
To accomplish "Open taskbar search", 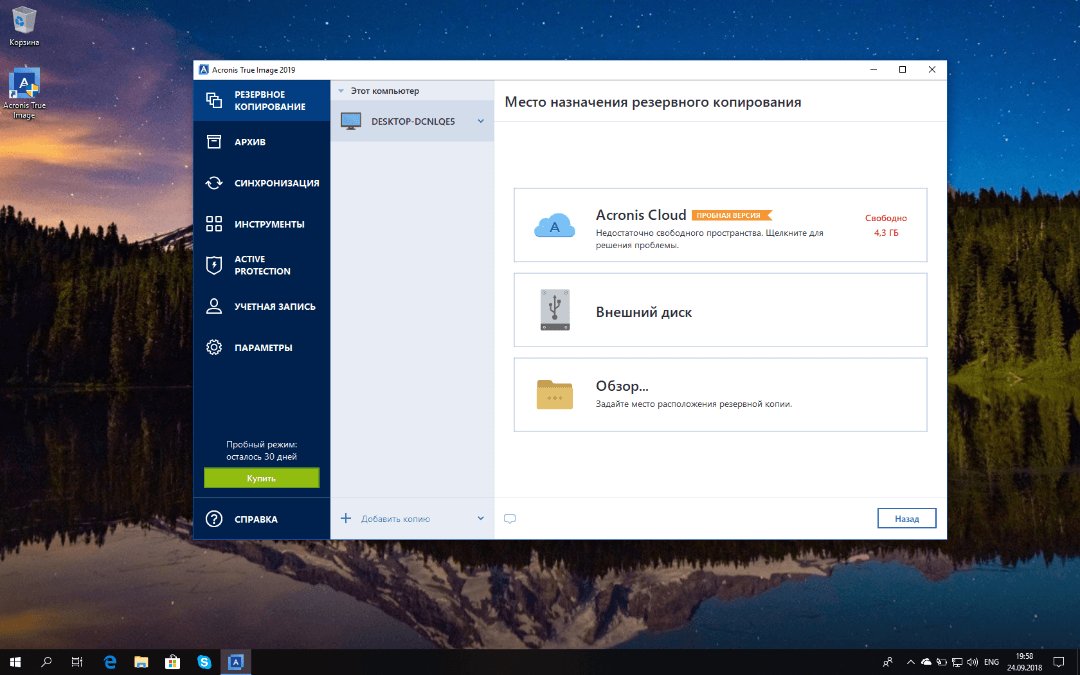I will [46, 662].
